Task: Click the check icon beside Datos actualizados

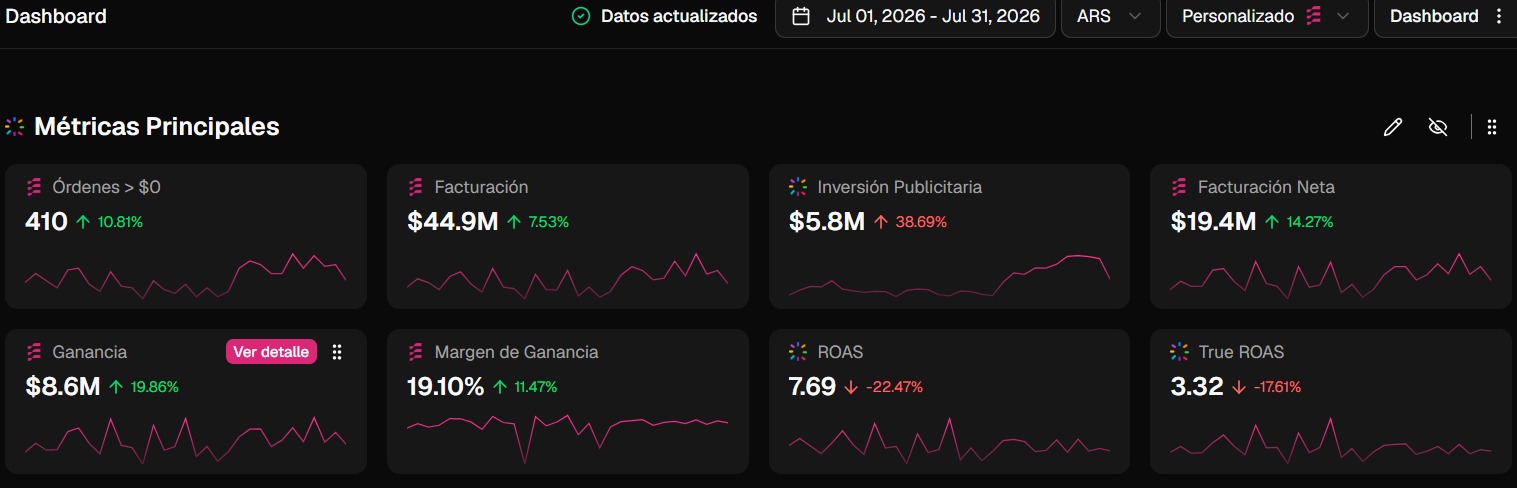Action: (580, 16)
